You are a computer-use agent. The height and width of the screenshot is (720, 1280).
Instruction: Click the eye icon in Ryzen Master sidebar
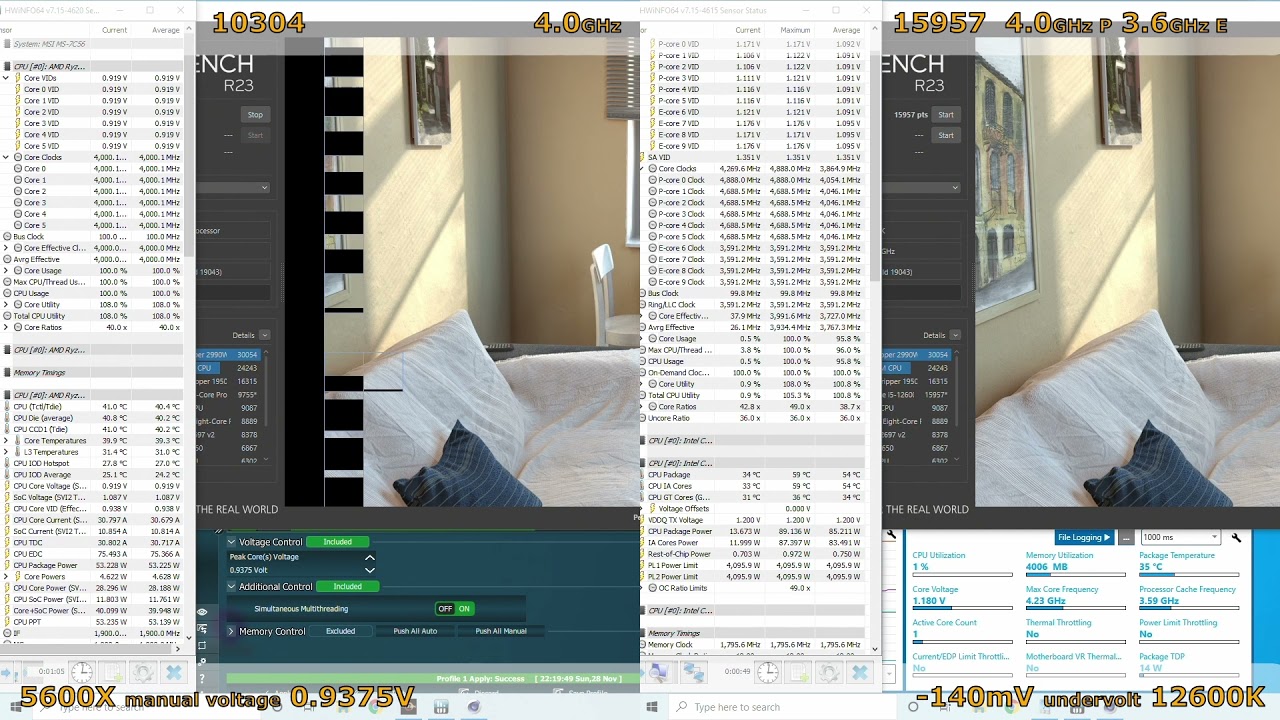[x=202, y=612]
